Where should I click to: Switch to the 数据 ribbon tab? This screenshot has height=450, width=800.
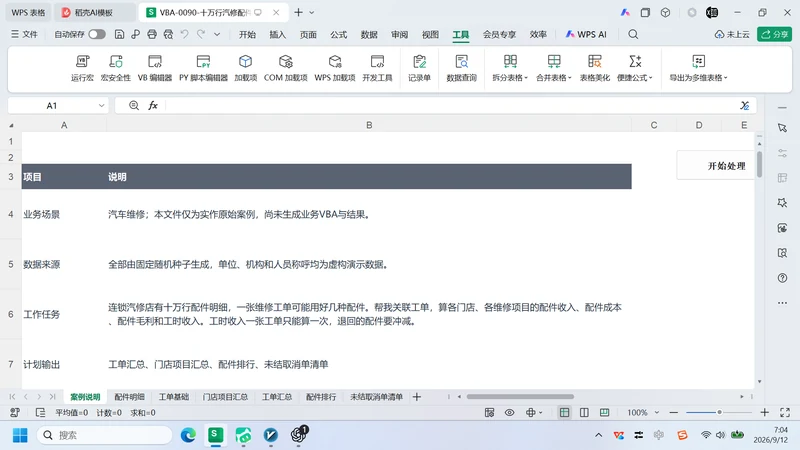tap(369, 34)
